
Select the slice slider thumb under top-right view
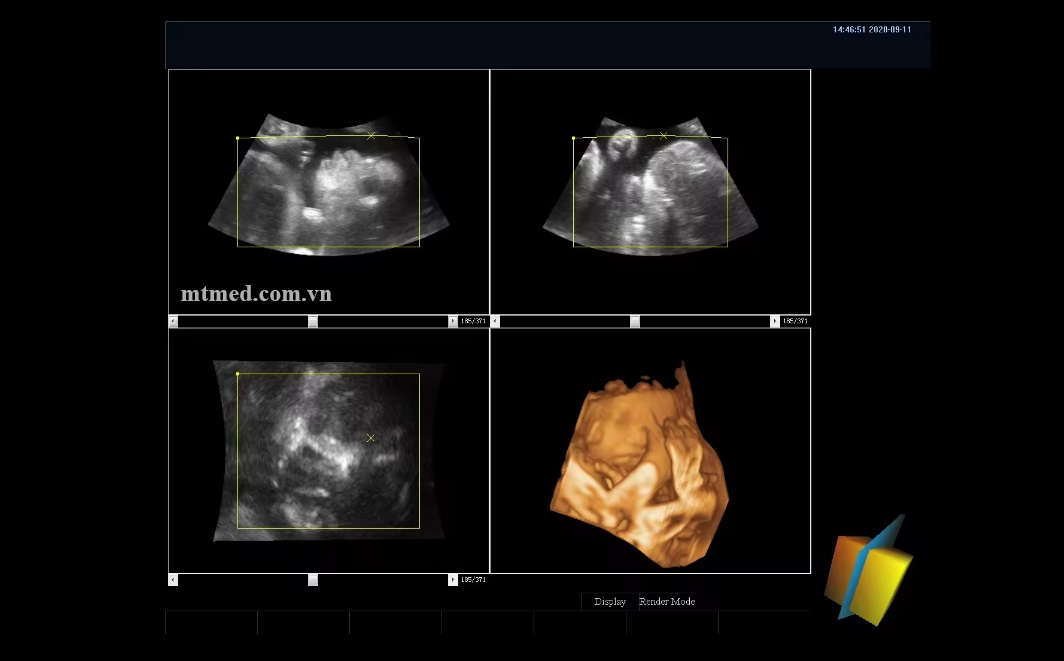pyautogui.click(x=635, y=321)
